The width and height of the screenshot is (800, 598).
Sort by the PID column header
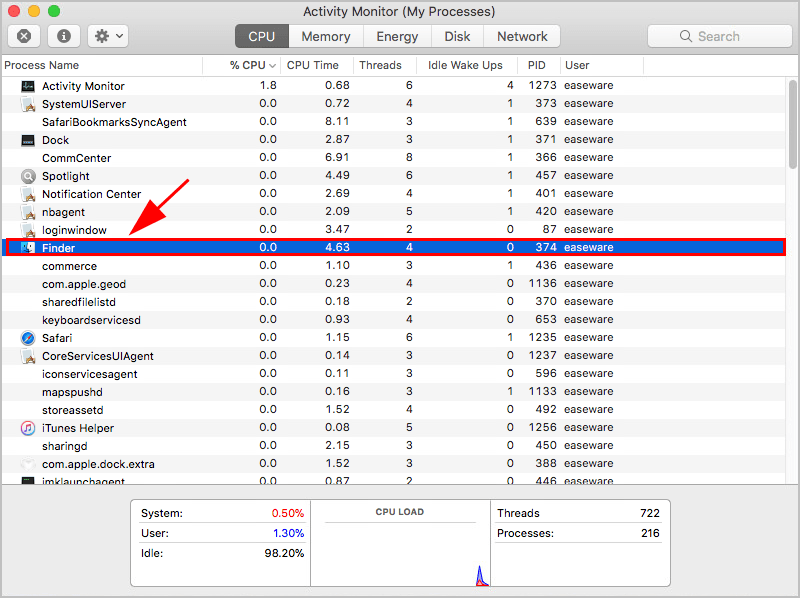tap(539, 65)
